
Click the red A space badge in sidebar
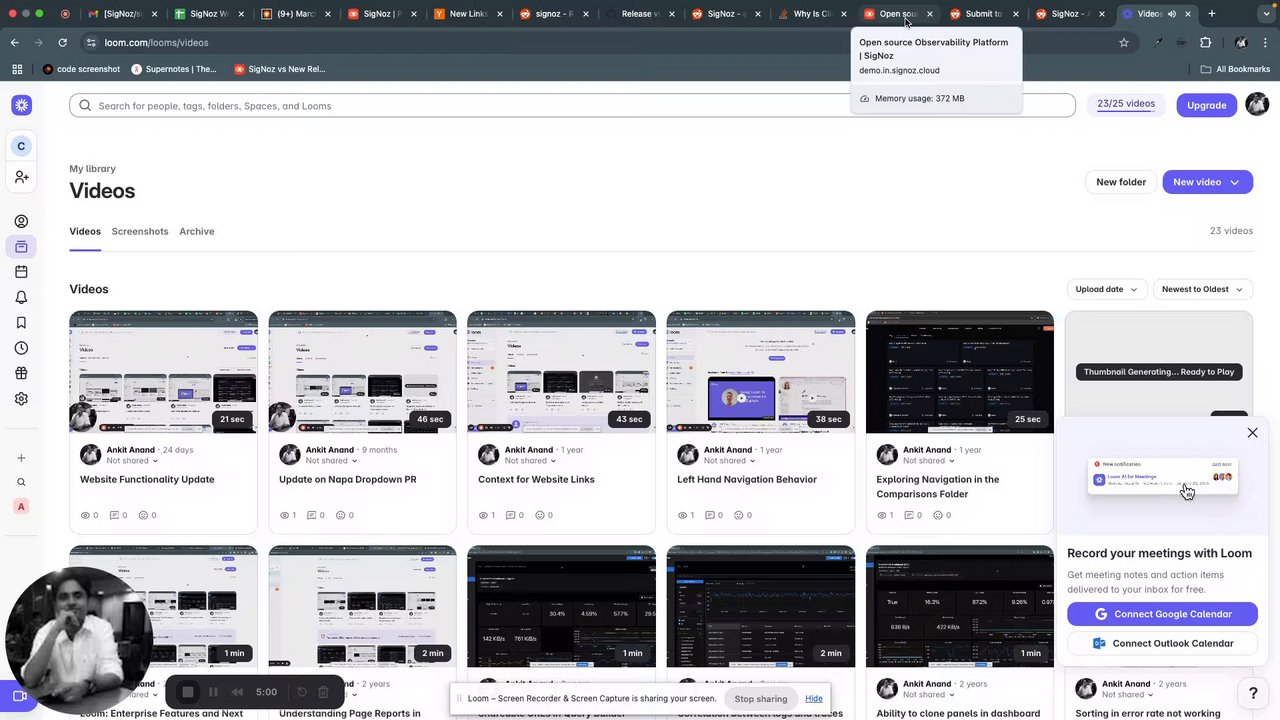21,507
